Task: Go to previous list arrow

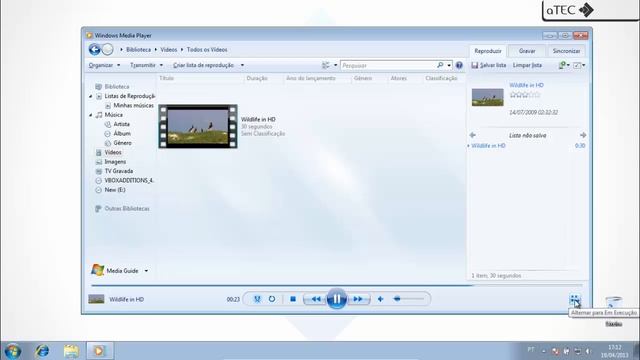Action: click(473, 135)
